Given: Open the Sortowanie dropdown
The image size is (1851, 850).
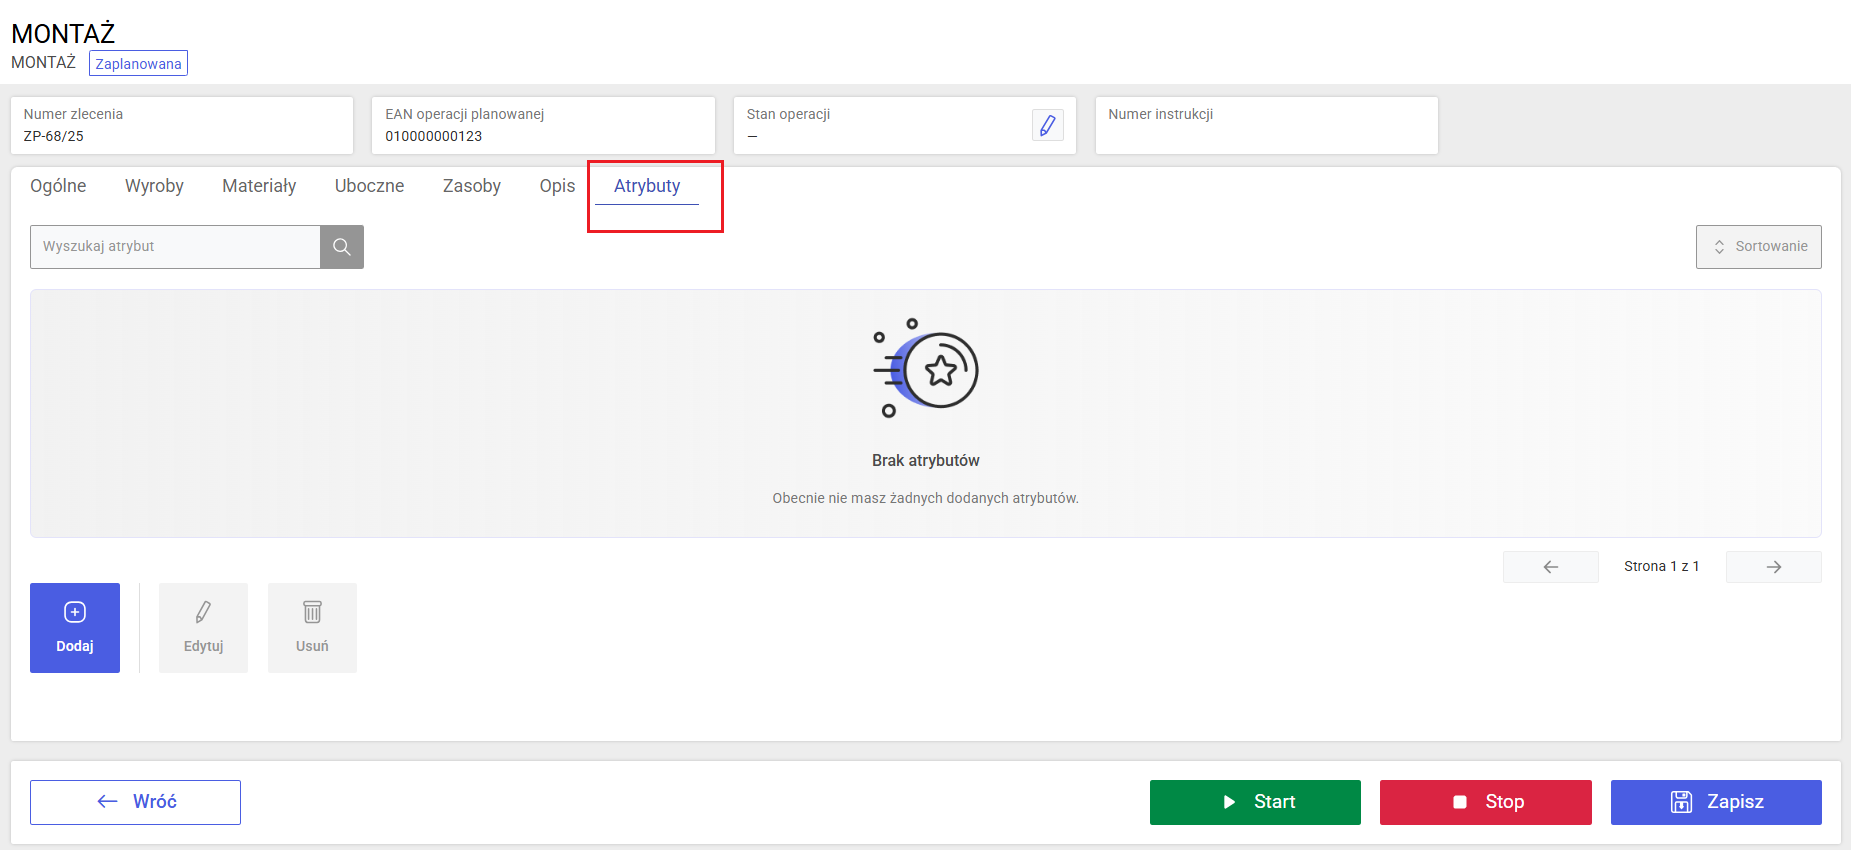Looking at the screenshot, I should [x=1758, y=247].
